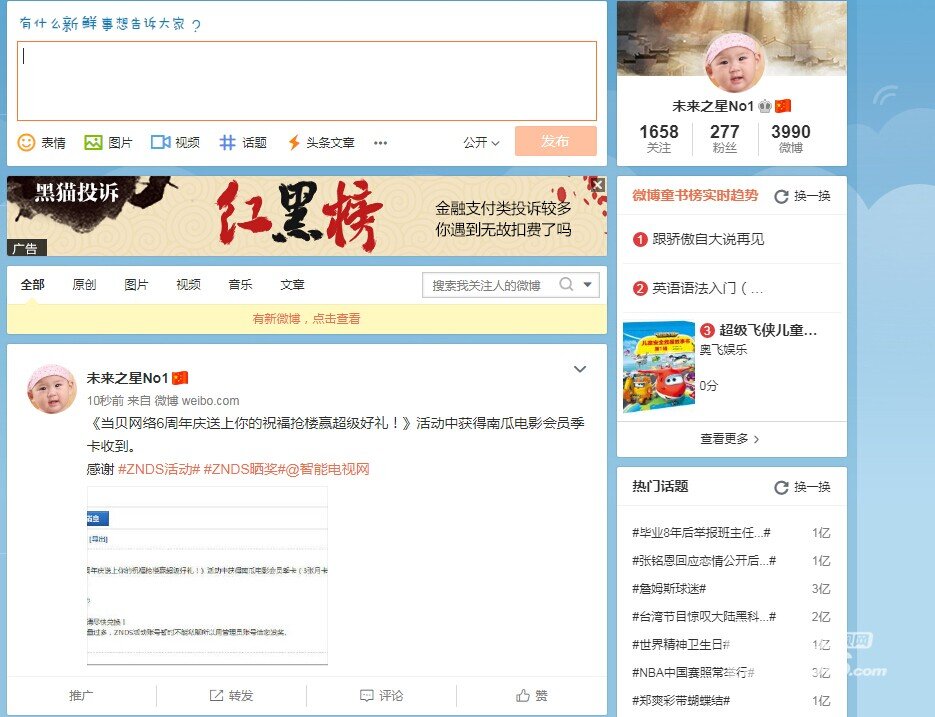Click the 发布 publish button

[x=556, y=141]
